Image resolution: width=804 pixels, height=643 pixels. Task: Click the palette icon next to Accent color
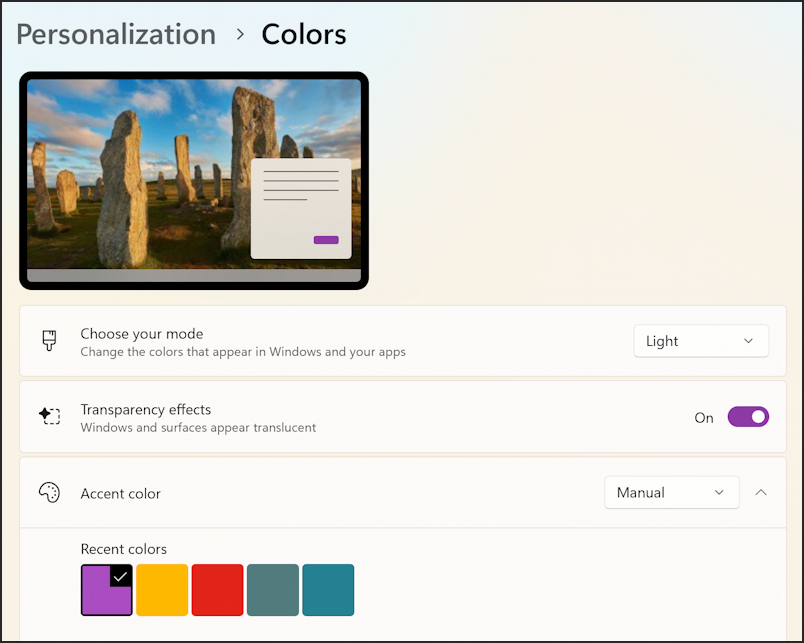[x=49, y=493]
